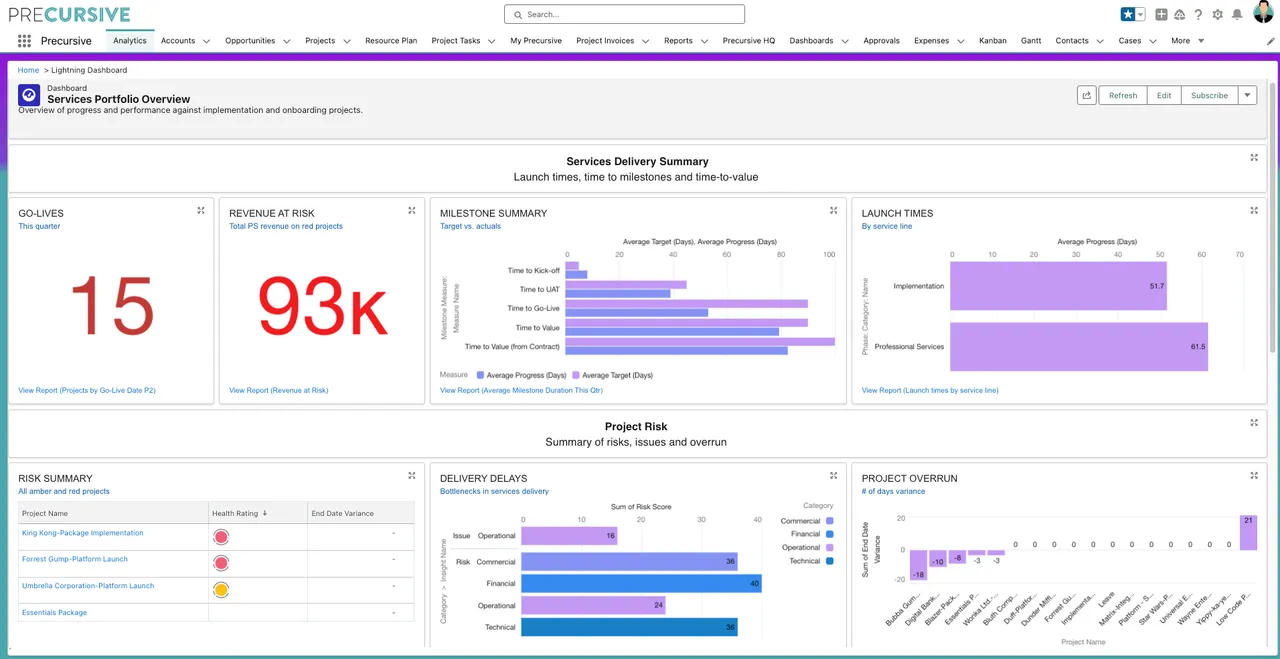The height and width of the screenshot is (659, 1280).
Task: Expand the Cases tab chevron
Action: [1152, 41]
